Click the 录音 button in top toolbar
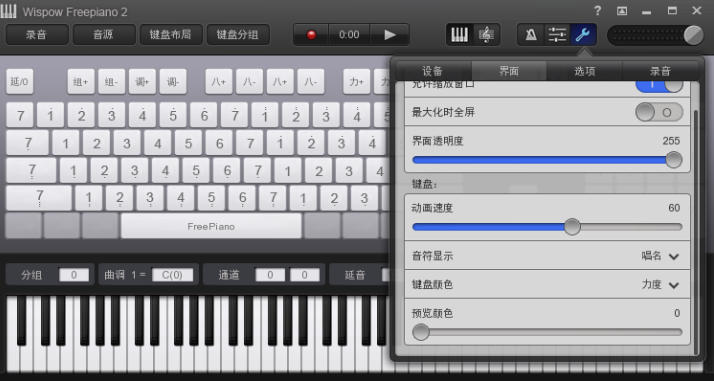The width and height of the screenshot is (714, 381). [x=37, y=35]
